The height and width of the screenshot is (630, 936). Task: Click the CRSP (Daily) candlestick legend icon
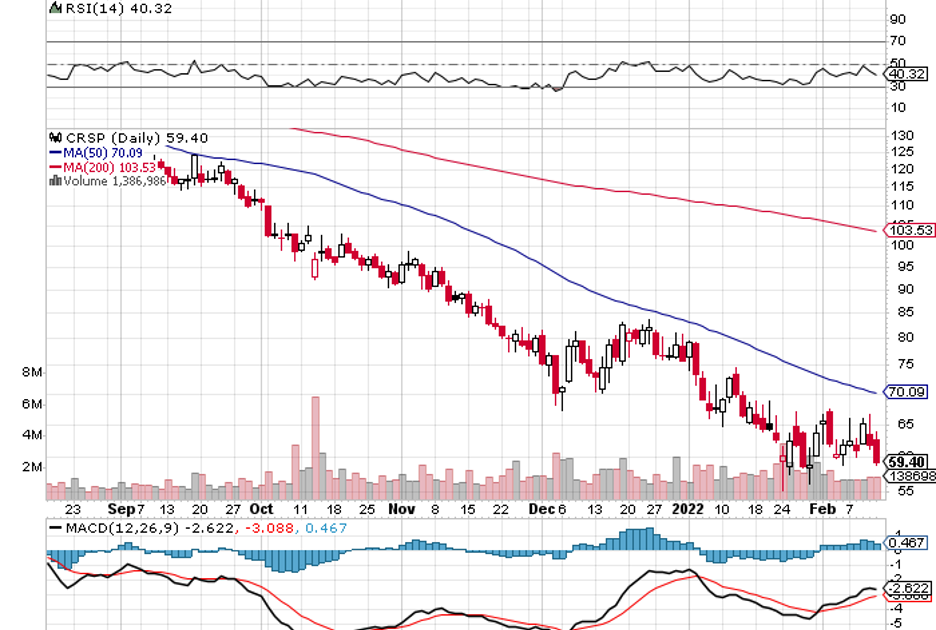[x=56, y=138]
